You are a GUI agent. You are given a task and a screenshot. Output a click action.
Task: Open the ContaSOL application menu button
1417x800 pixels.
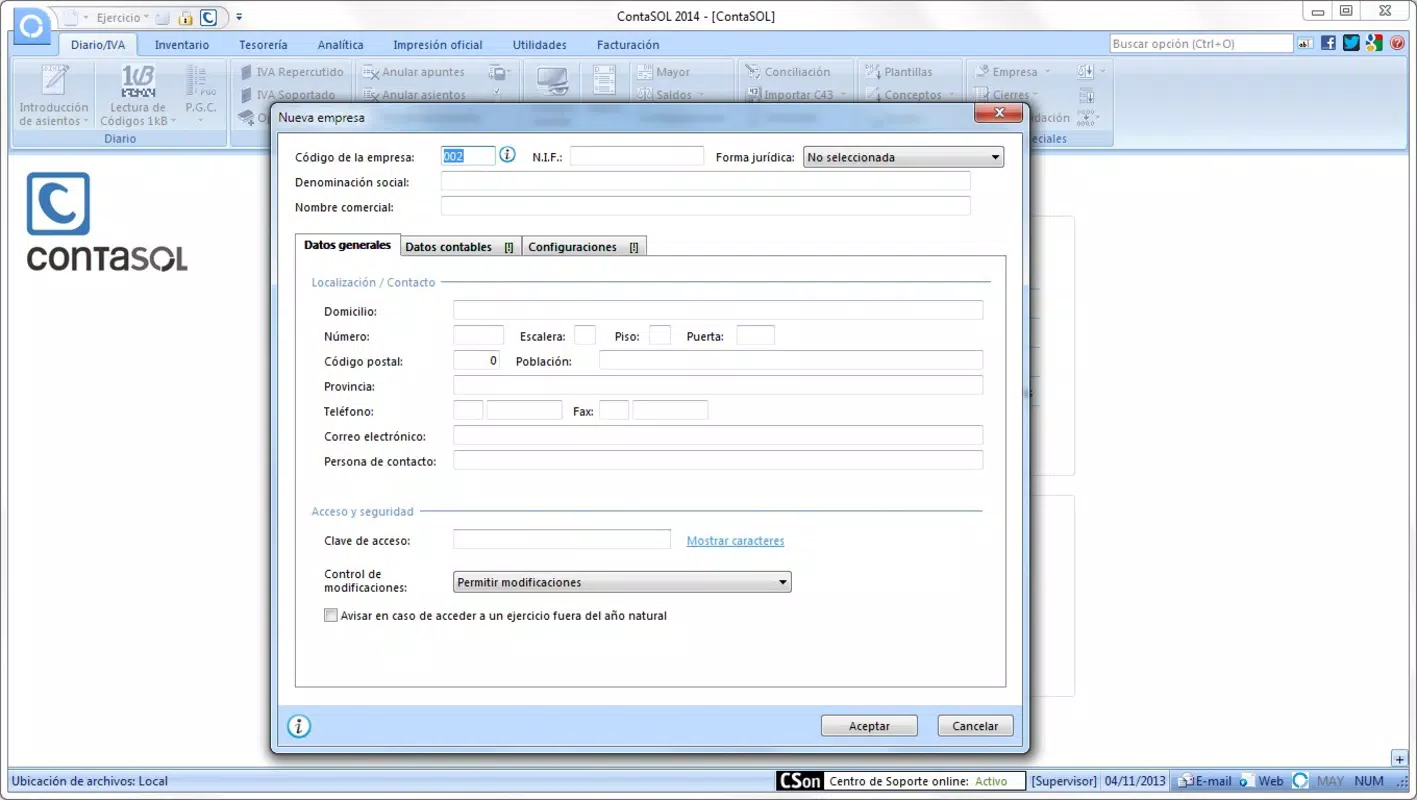(x=30, y=24)
